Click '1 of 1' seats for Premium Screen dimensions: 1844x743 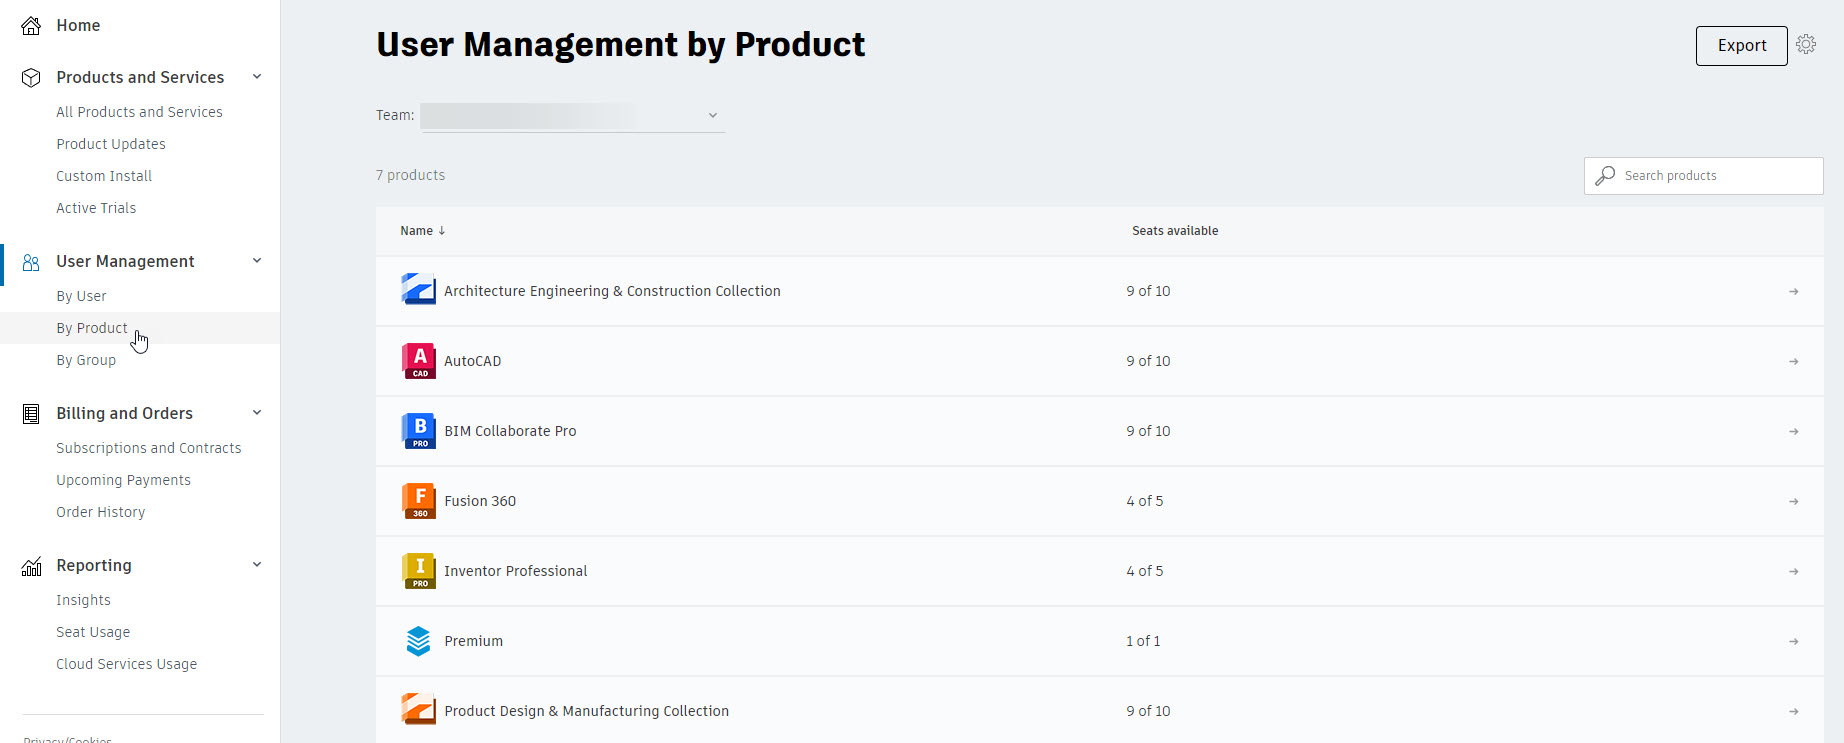pyautogui.click(x=1143, y=641)
